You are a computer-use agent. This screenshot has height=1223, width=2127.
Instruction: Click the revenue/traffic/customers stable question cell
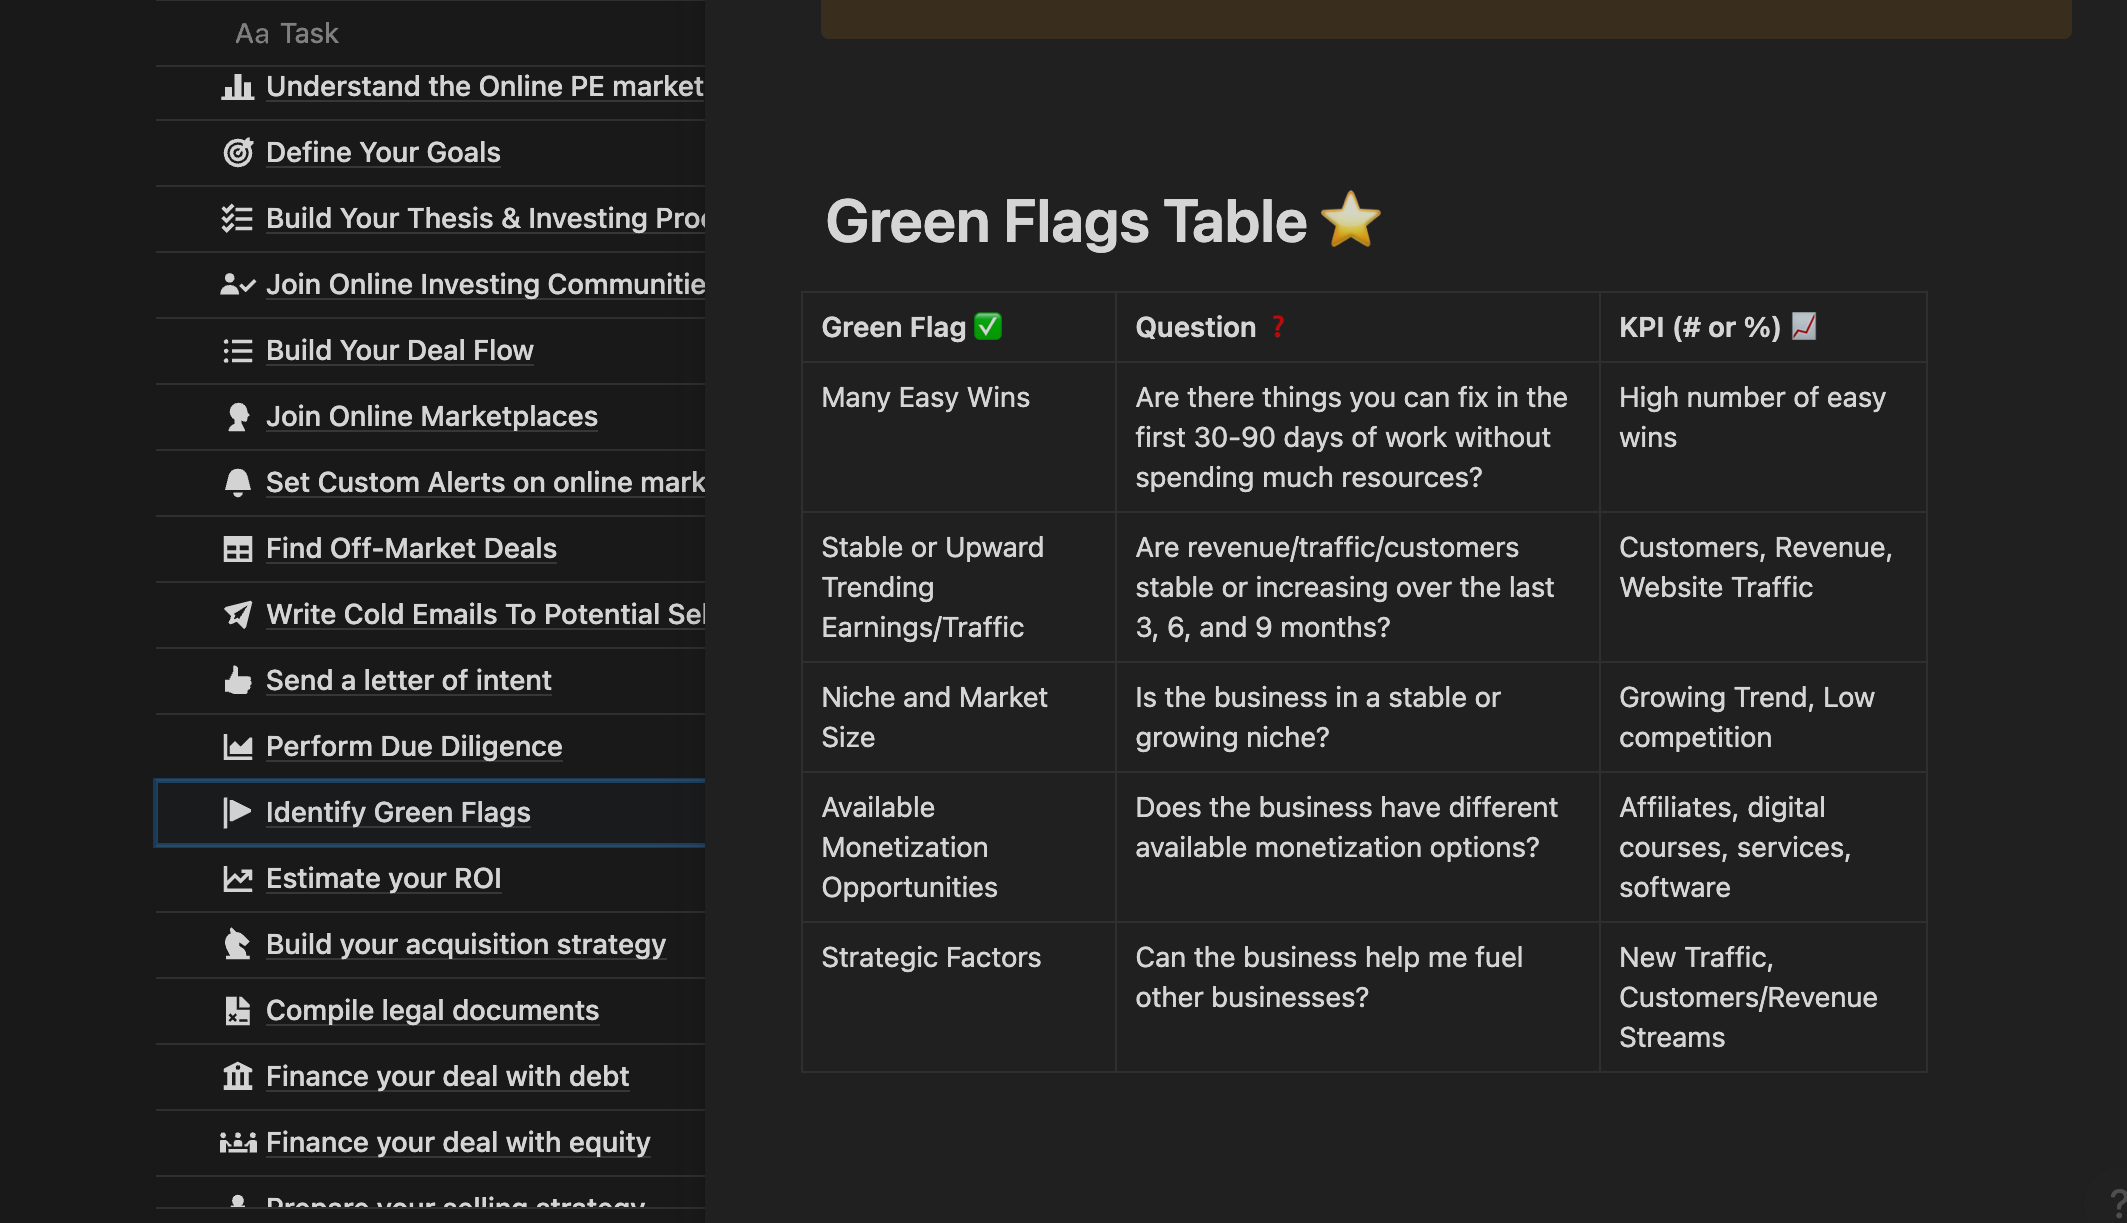tap(1357, 587)
